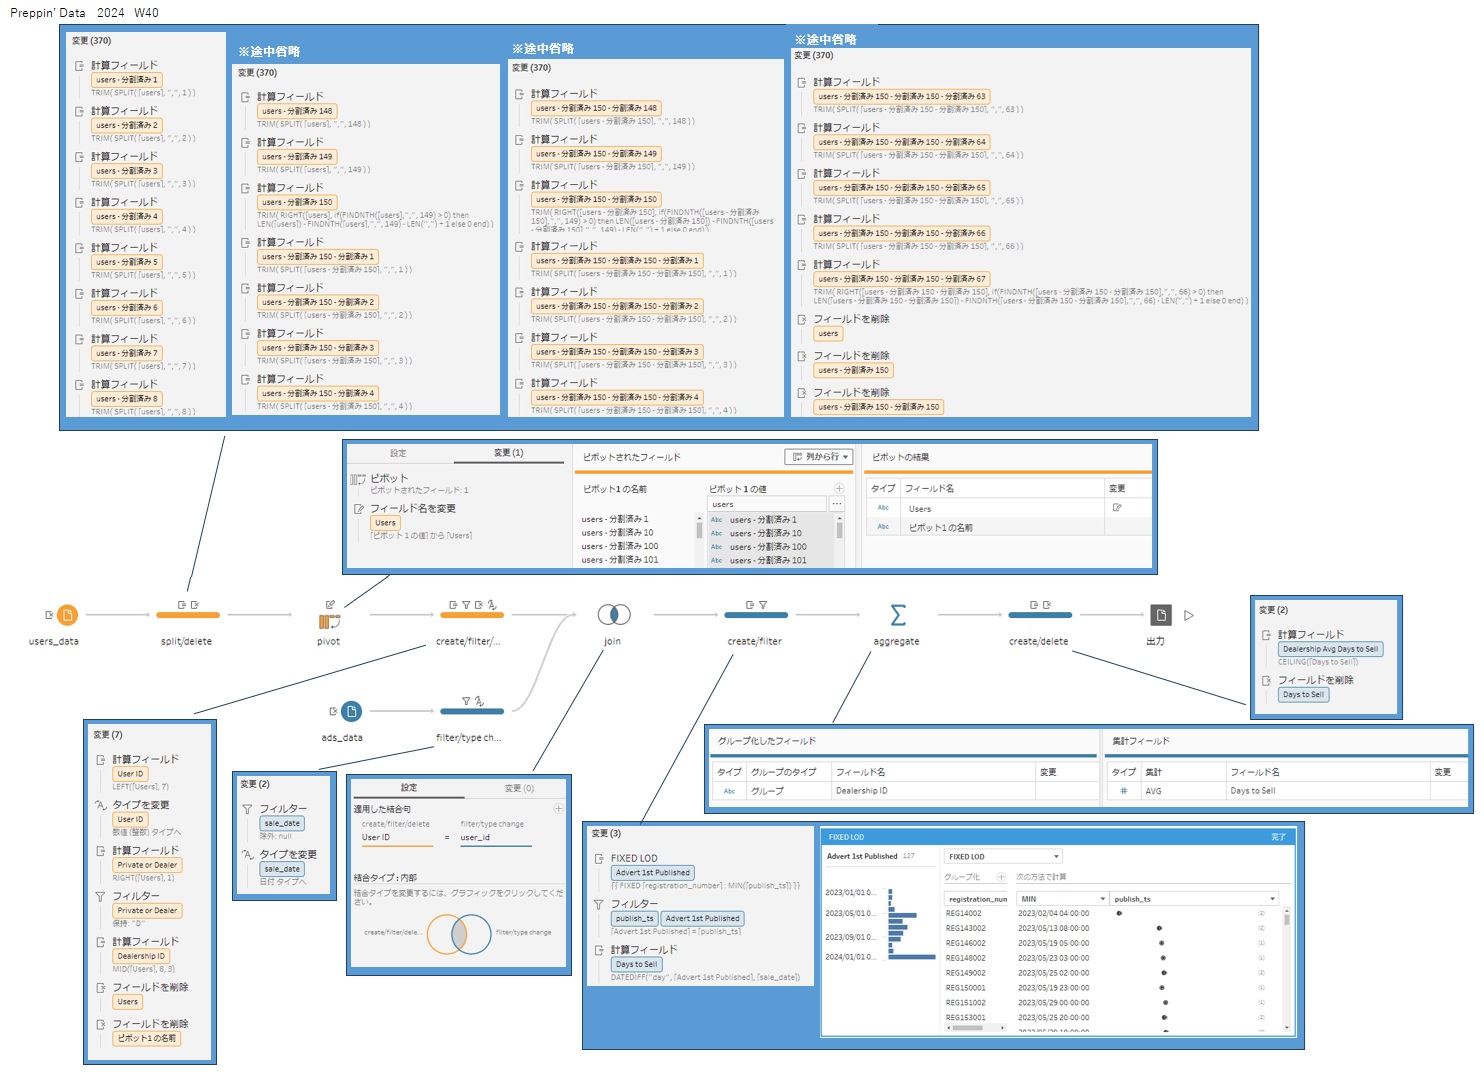Open the 列から行 pivot direction dropdown

coord(819,457)
